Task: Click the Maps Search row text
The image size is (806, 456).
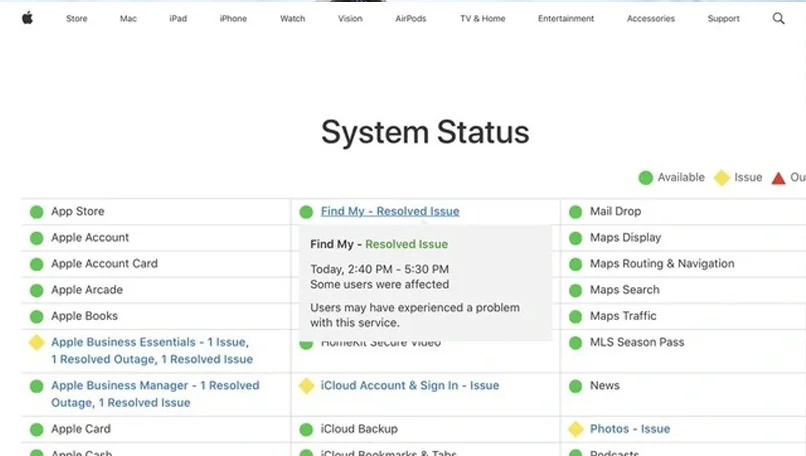Action: [x=625, y=290]
